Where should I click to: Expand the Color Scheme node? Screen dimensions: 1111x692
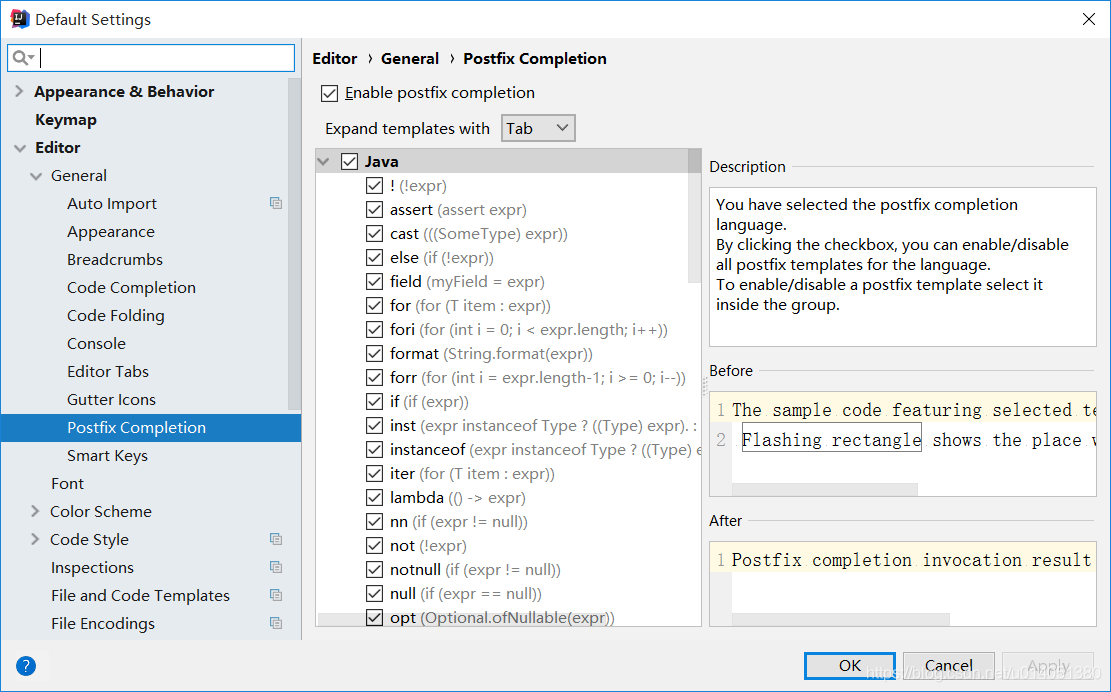coord(36,511)
